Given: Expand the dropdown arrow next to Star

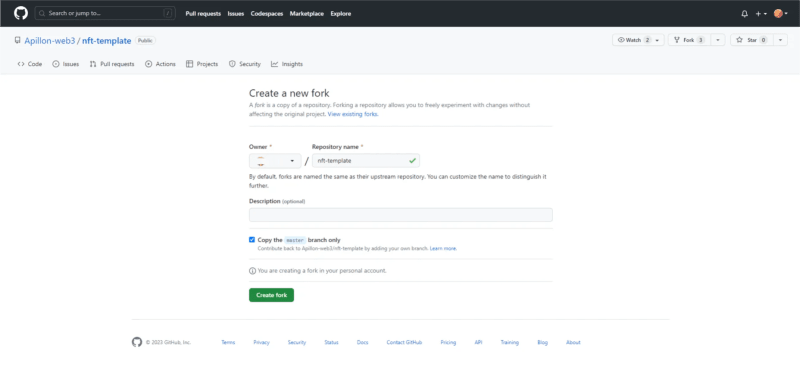Looking at the screenshot, I should (x=781, y=40).
